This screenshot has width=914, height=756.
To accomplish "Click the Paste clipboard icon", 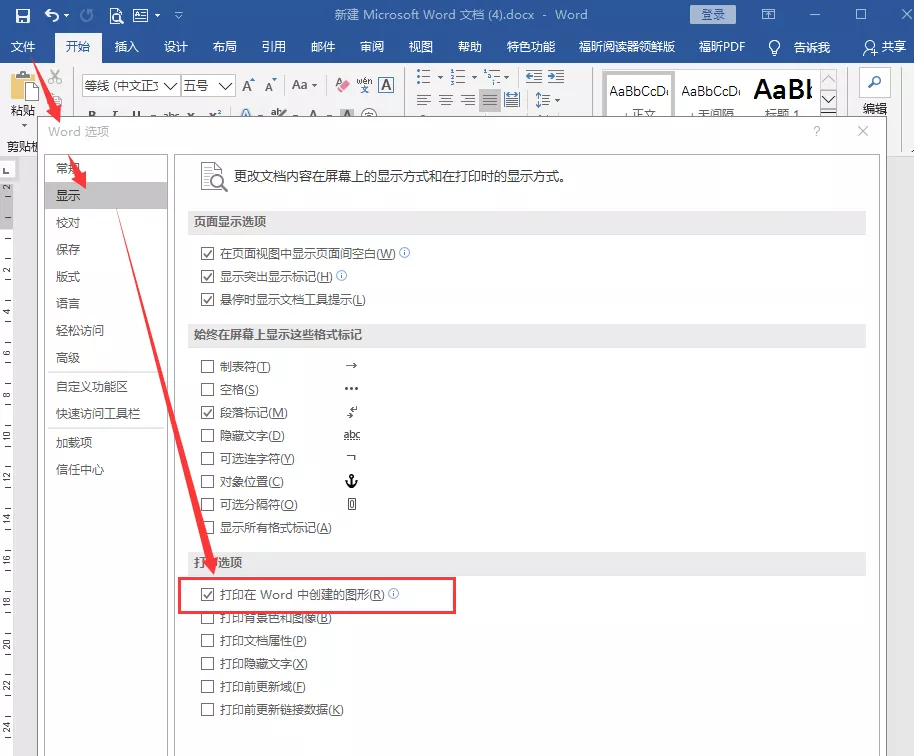I will tap(24, 86).
